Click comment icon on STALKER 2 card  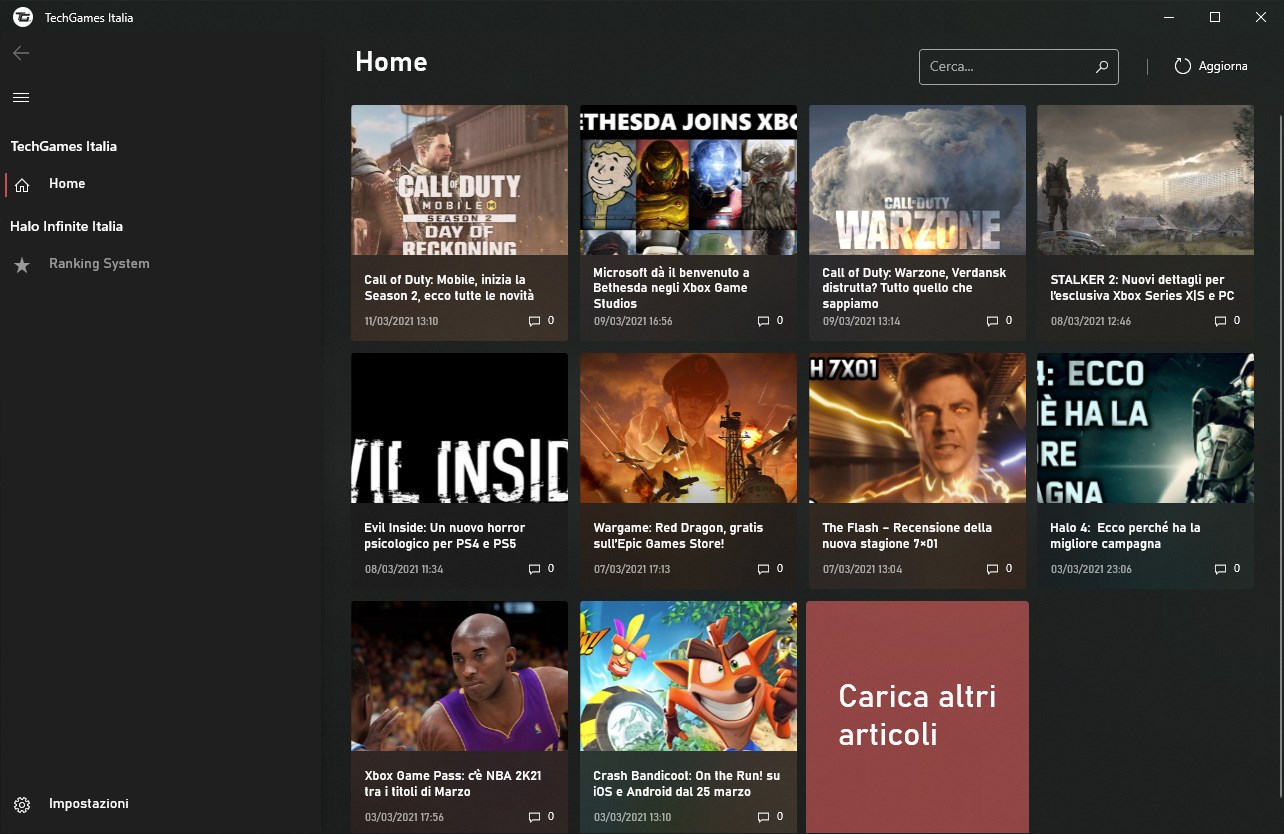(1221, 321)
